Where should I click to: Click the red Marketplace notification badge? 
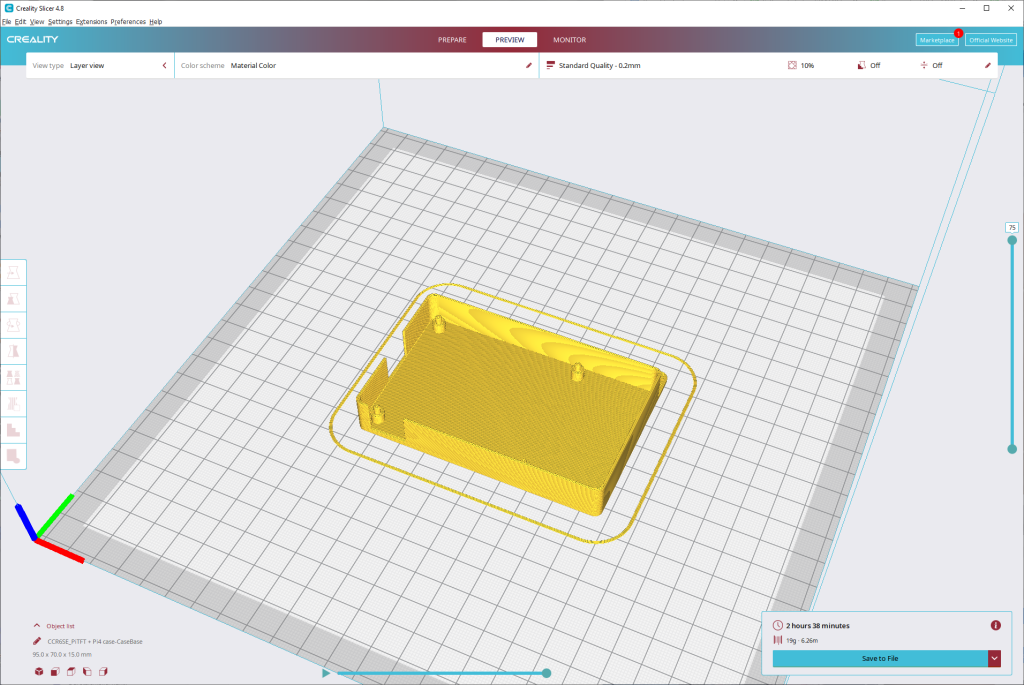(x=959, y=33)
